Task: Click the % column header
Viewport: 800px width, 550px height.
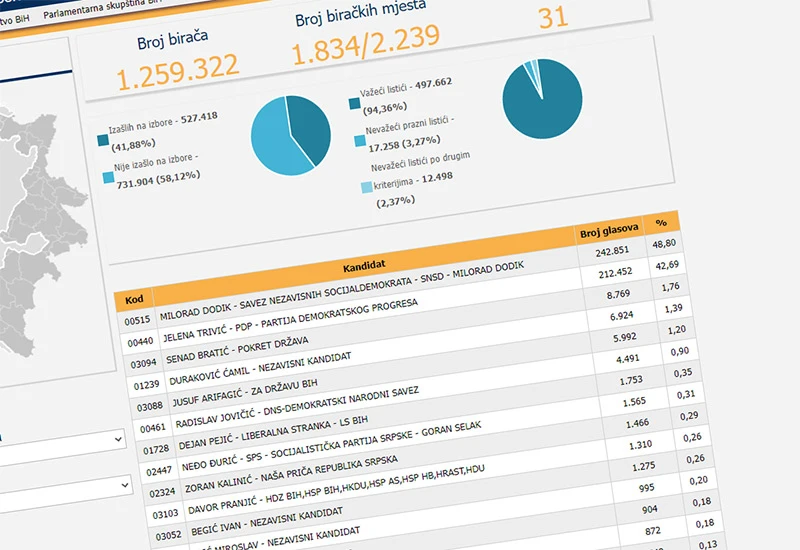Action: tap(661, 222)
